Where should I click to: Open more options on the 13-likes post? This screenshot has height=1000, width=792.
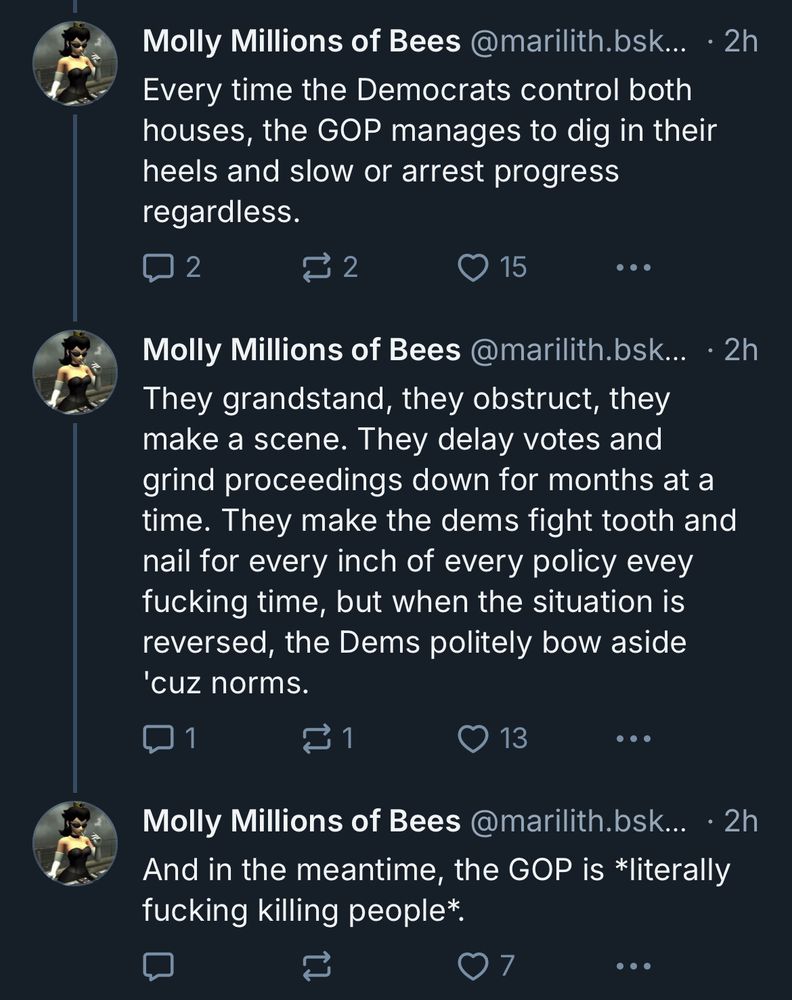pyautogui.click(x=633, y=738)
